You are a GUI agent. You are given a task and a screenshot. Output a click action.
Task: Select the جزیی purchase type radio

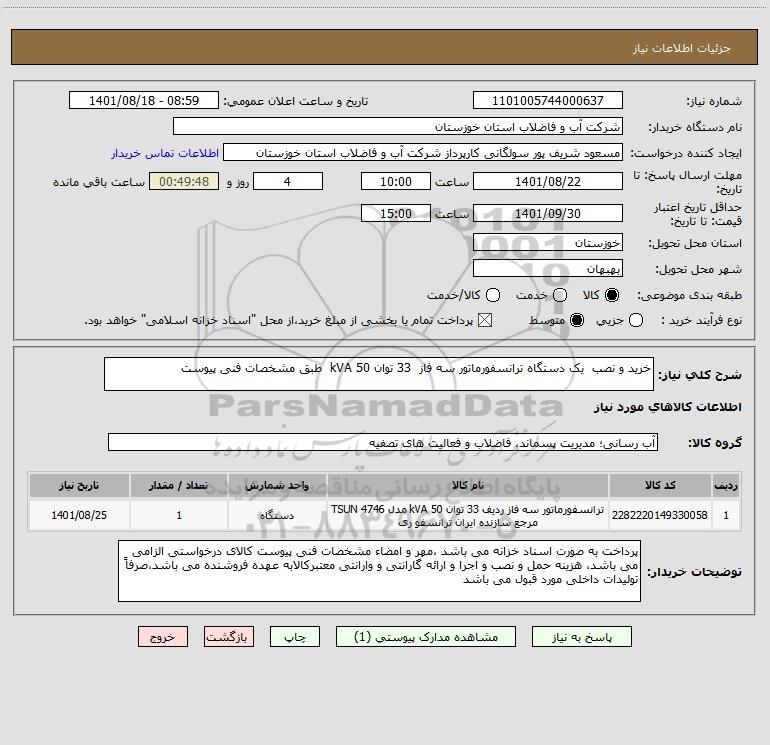tap(635, 320)
